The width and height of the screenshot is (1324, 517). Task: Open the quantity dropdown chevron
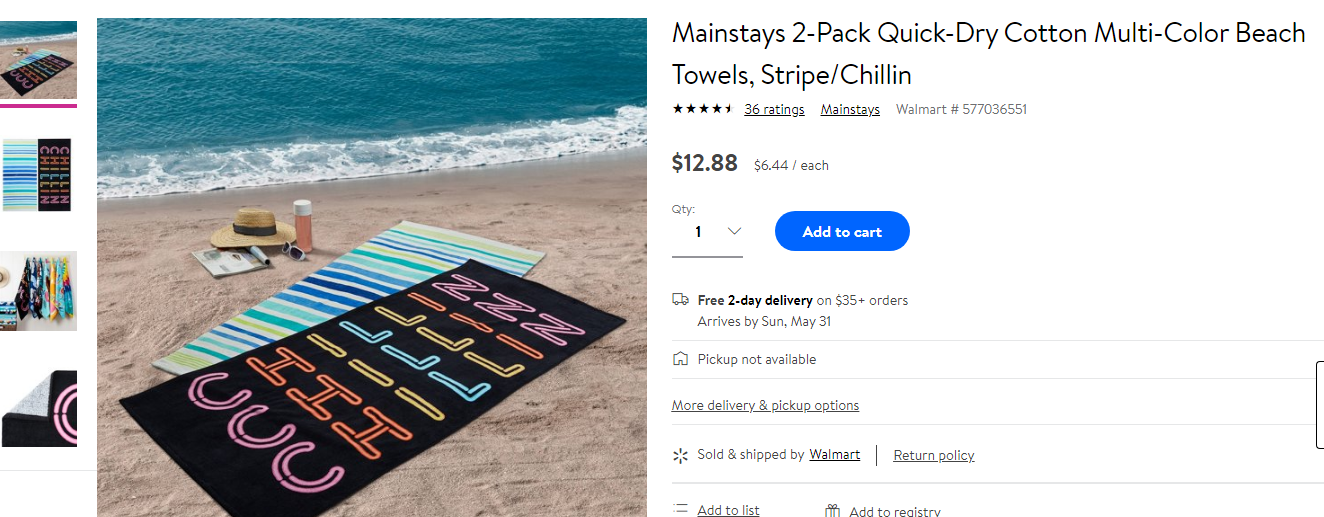[734, 231]
